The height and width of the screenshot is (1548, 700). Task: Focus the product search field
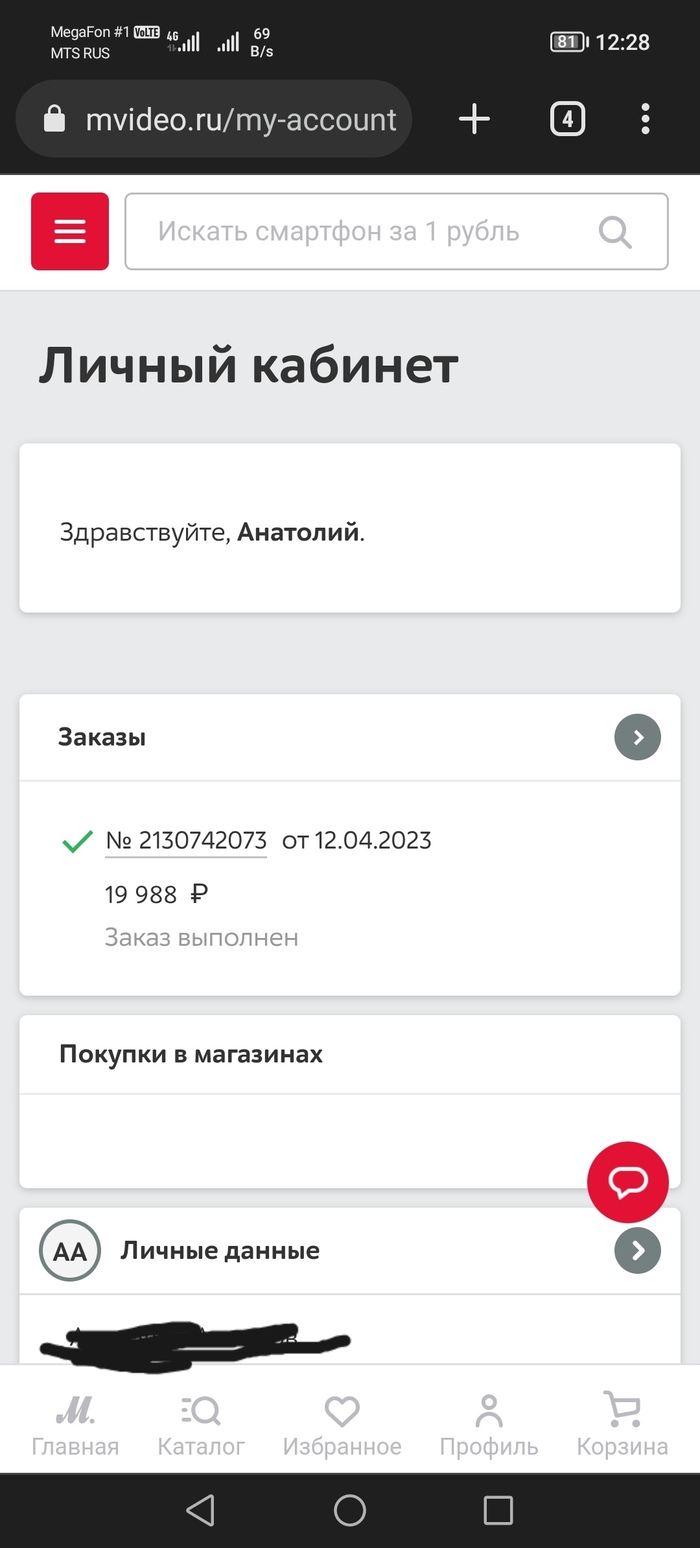point(396,231)
